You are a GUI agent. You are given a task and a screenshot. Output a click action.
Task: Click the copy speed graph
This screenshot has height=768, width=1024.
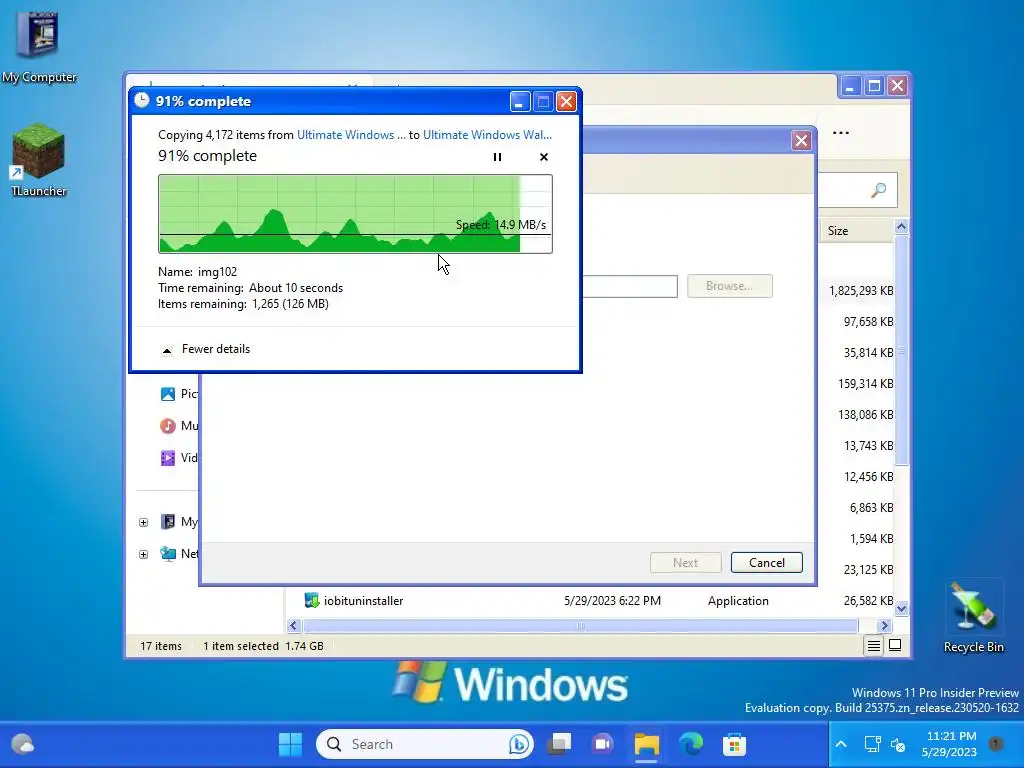pos(355,214)
